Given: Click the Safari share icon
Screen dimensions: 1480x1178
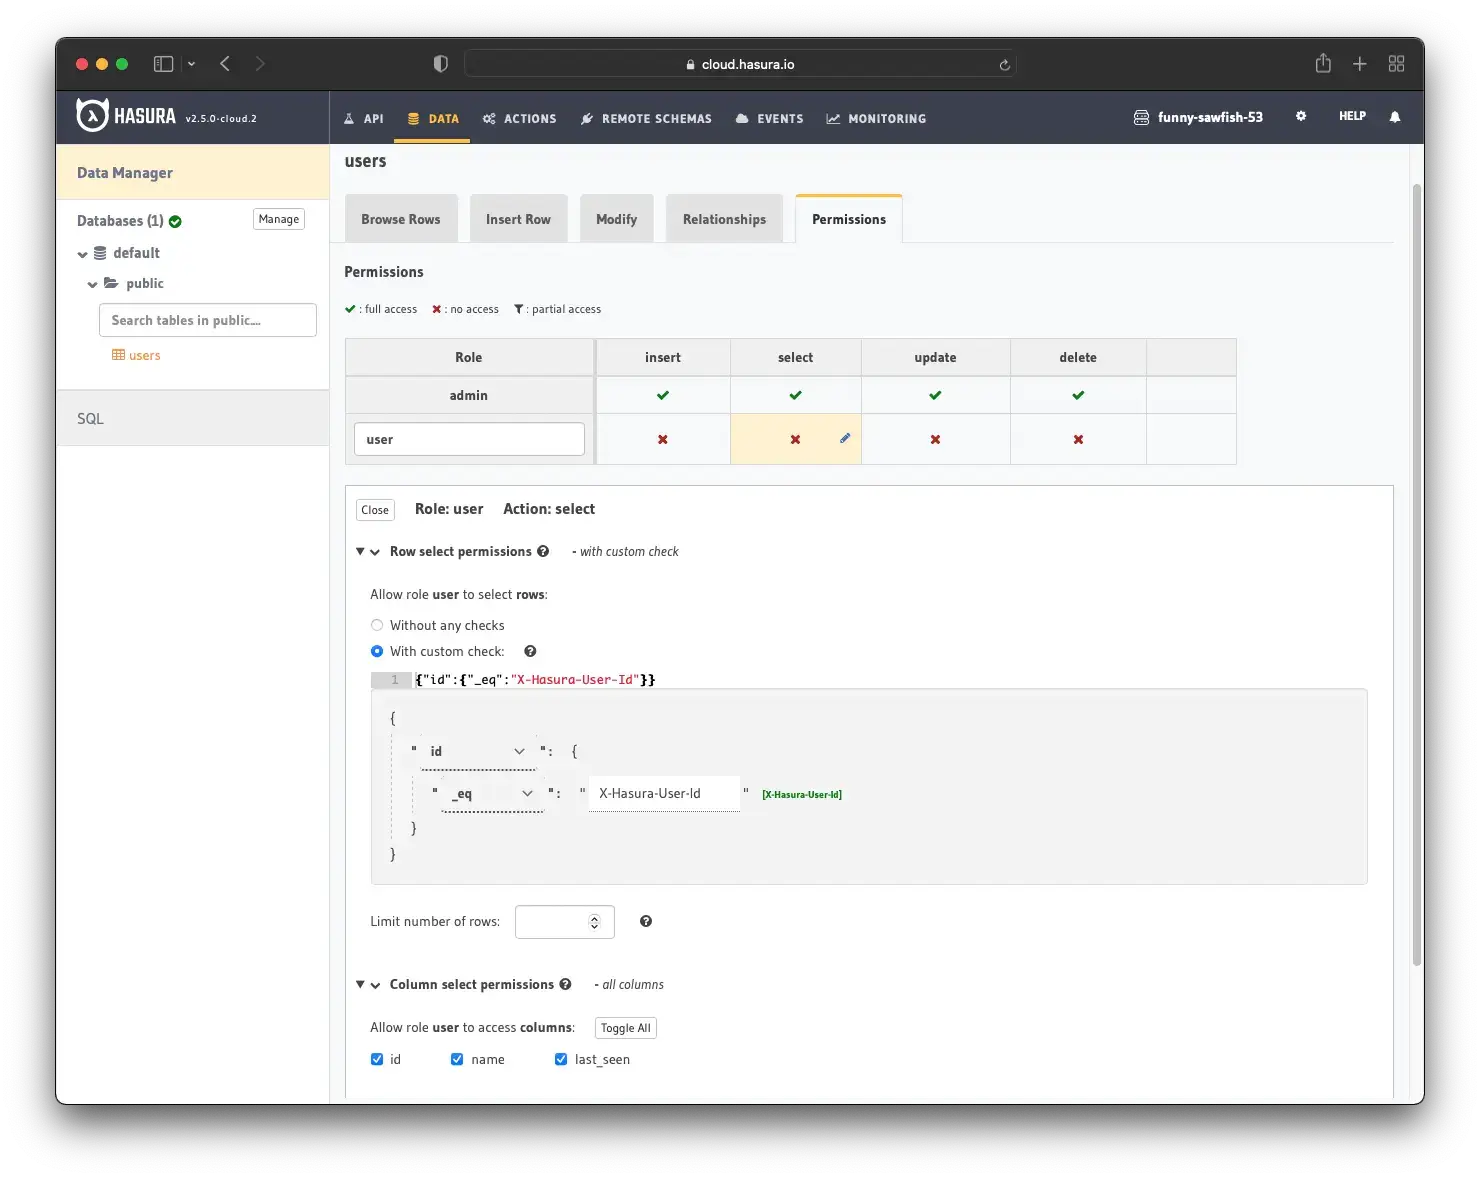Looking at the screenshot, I should pyautogui.click(x=1323, y=64).
